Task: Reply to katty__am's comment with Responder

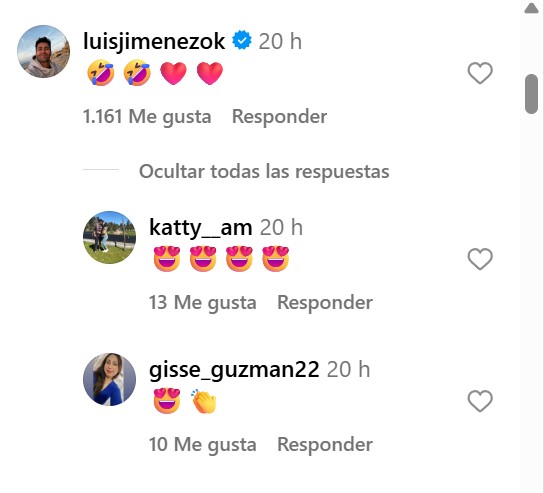Action: pyautogui.click(x=325, y=302)
